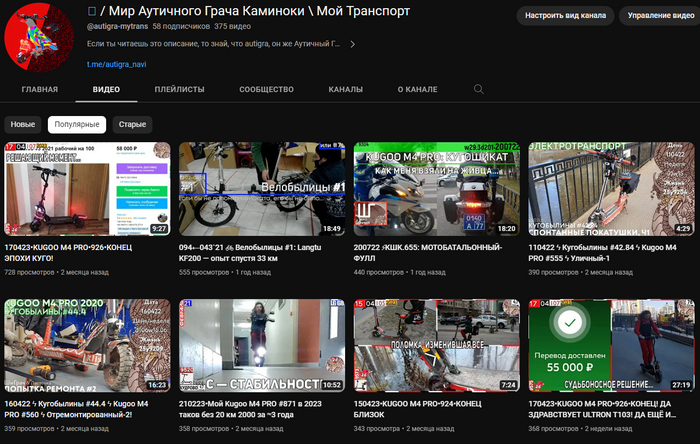The image size is (700, 444).
Task: Expand channel description with chevron arrow
Action: click(352, 44)
